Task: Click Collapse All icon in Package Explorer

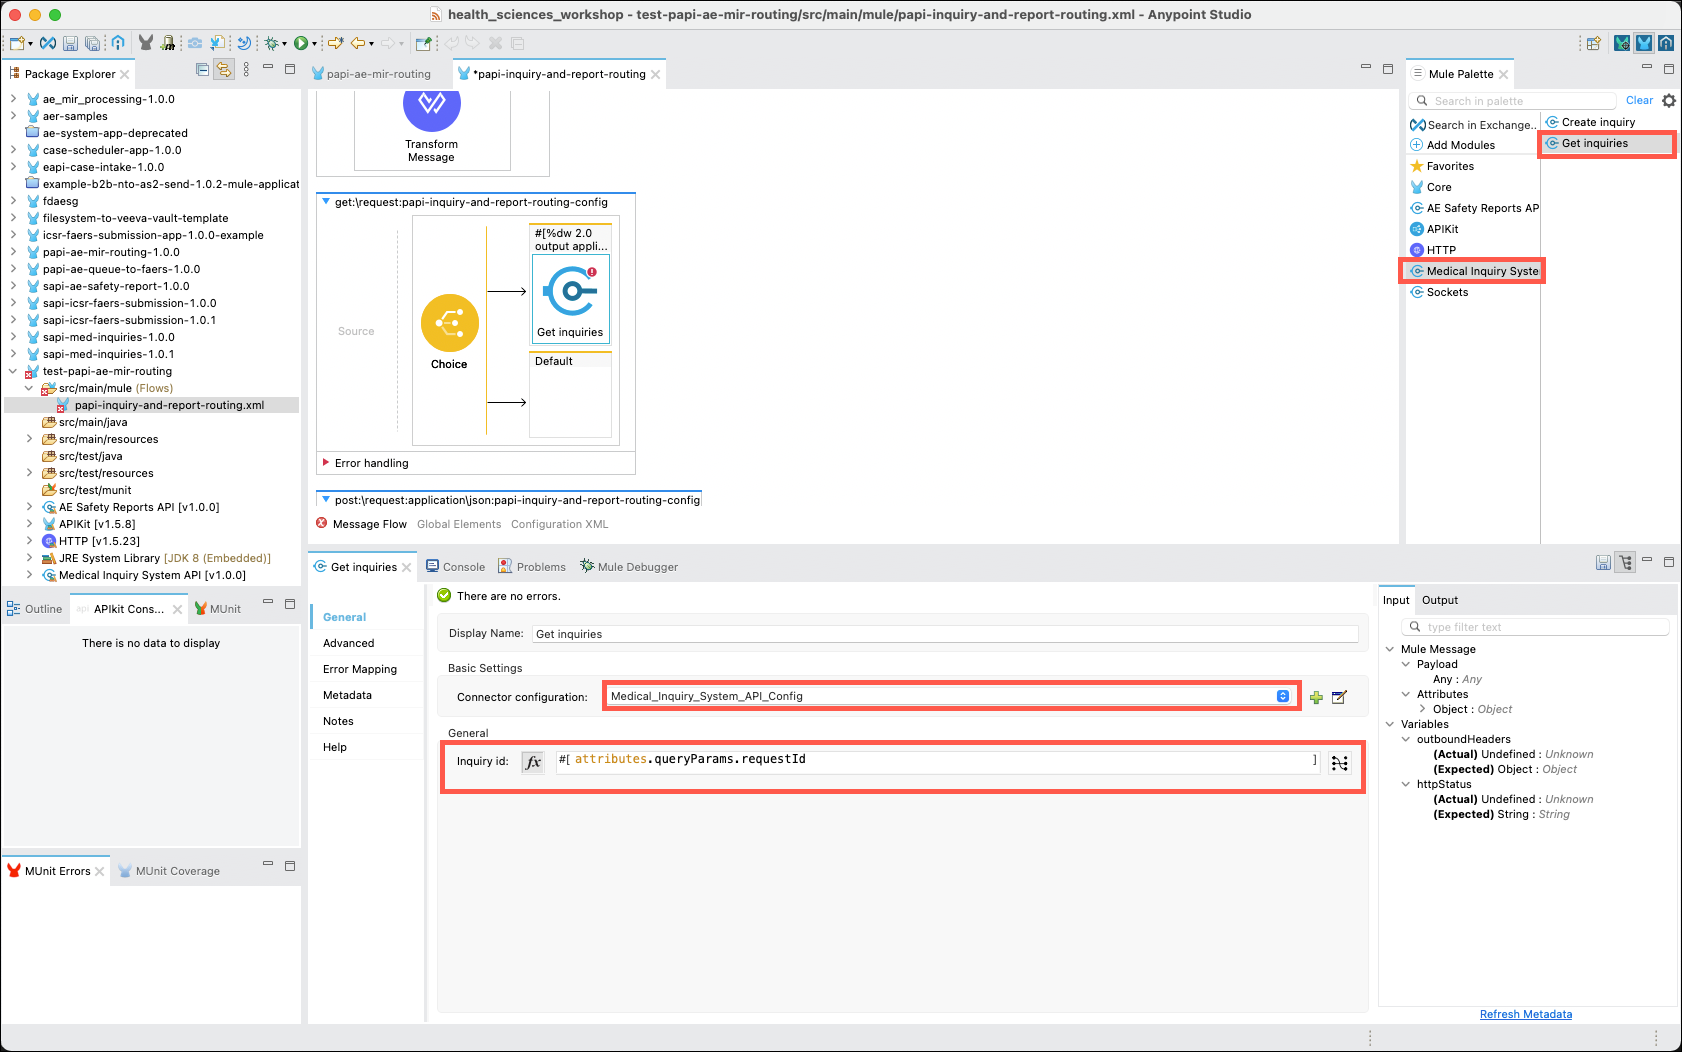Action: [202, 70]
